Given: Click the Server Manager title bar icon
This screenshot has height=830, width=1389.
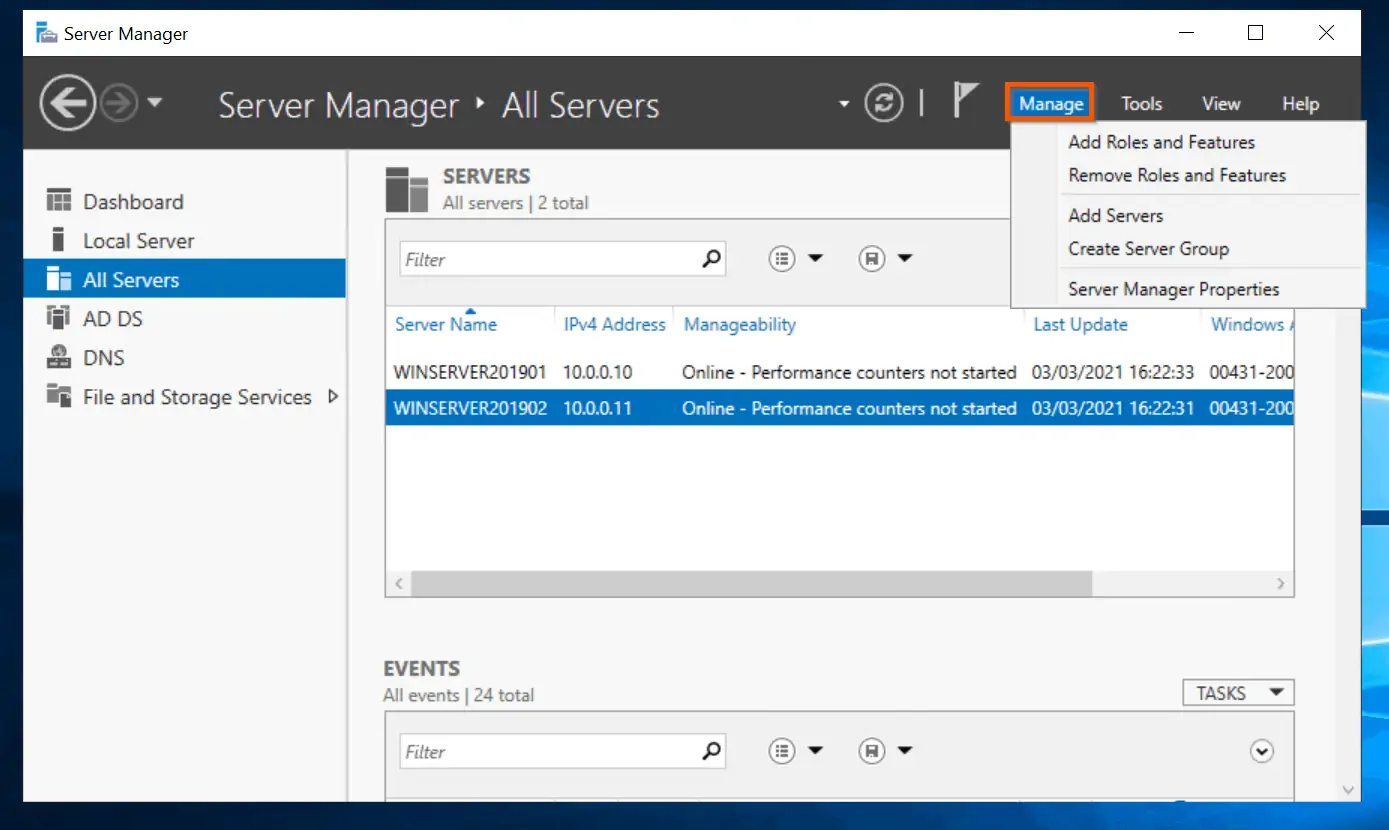Looking at the screenshot, I should pyautogui.click(x=46, y=33).
